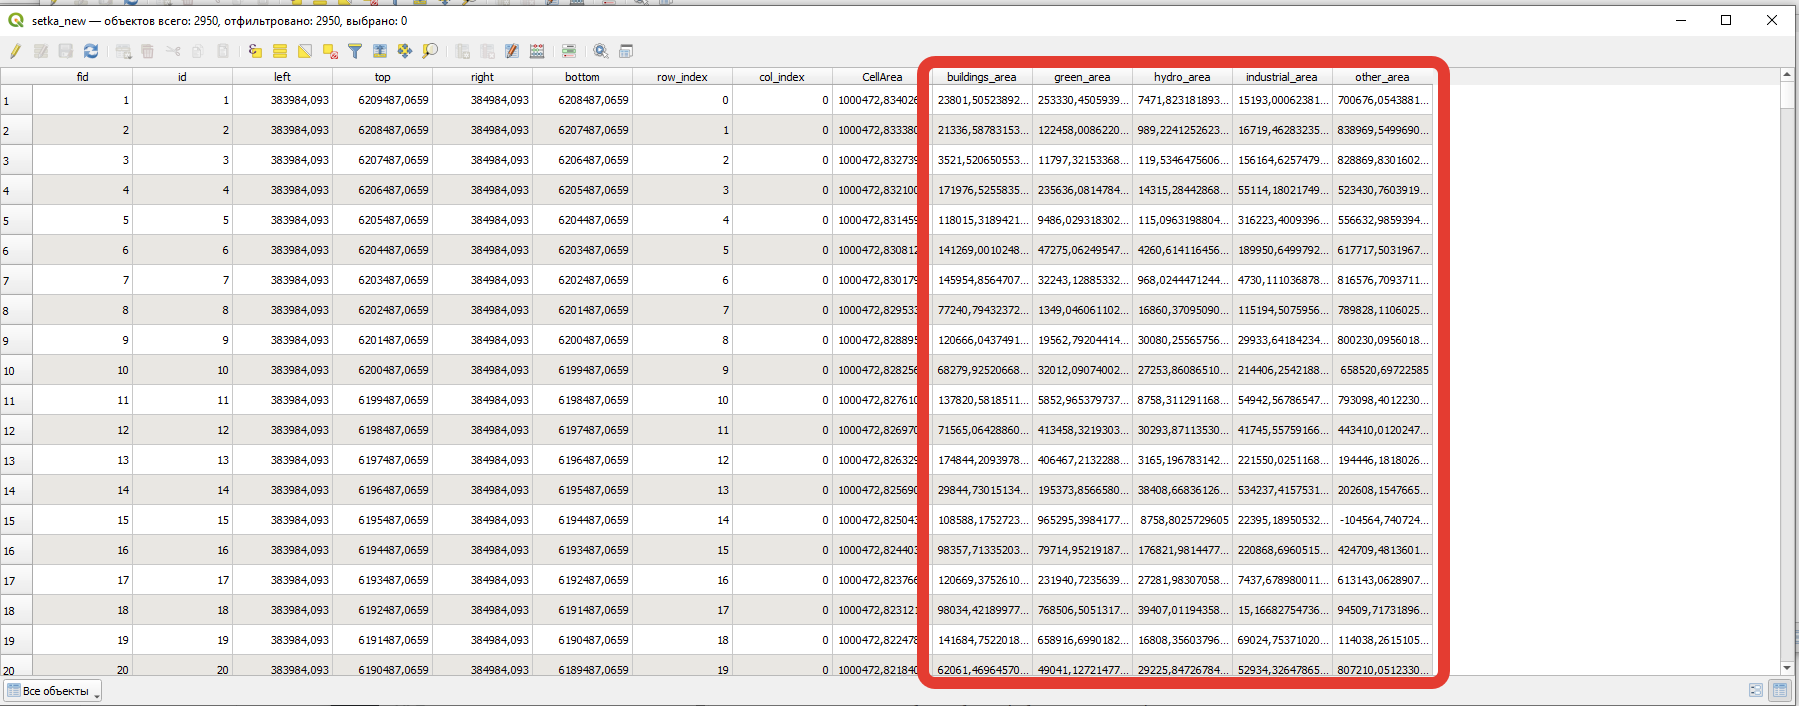Open conditional formatting panel

tap(568, 51)
